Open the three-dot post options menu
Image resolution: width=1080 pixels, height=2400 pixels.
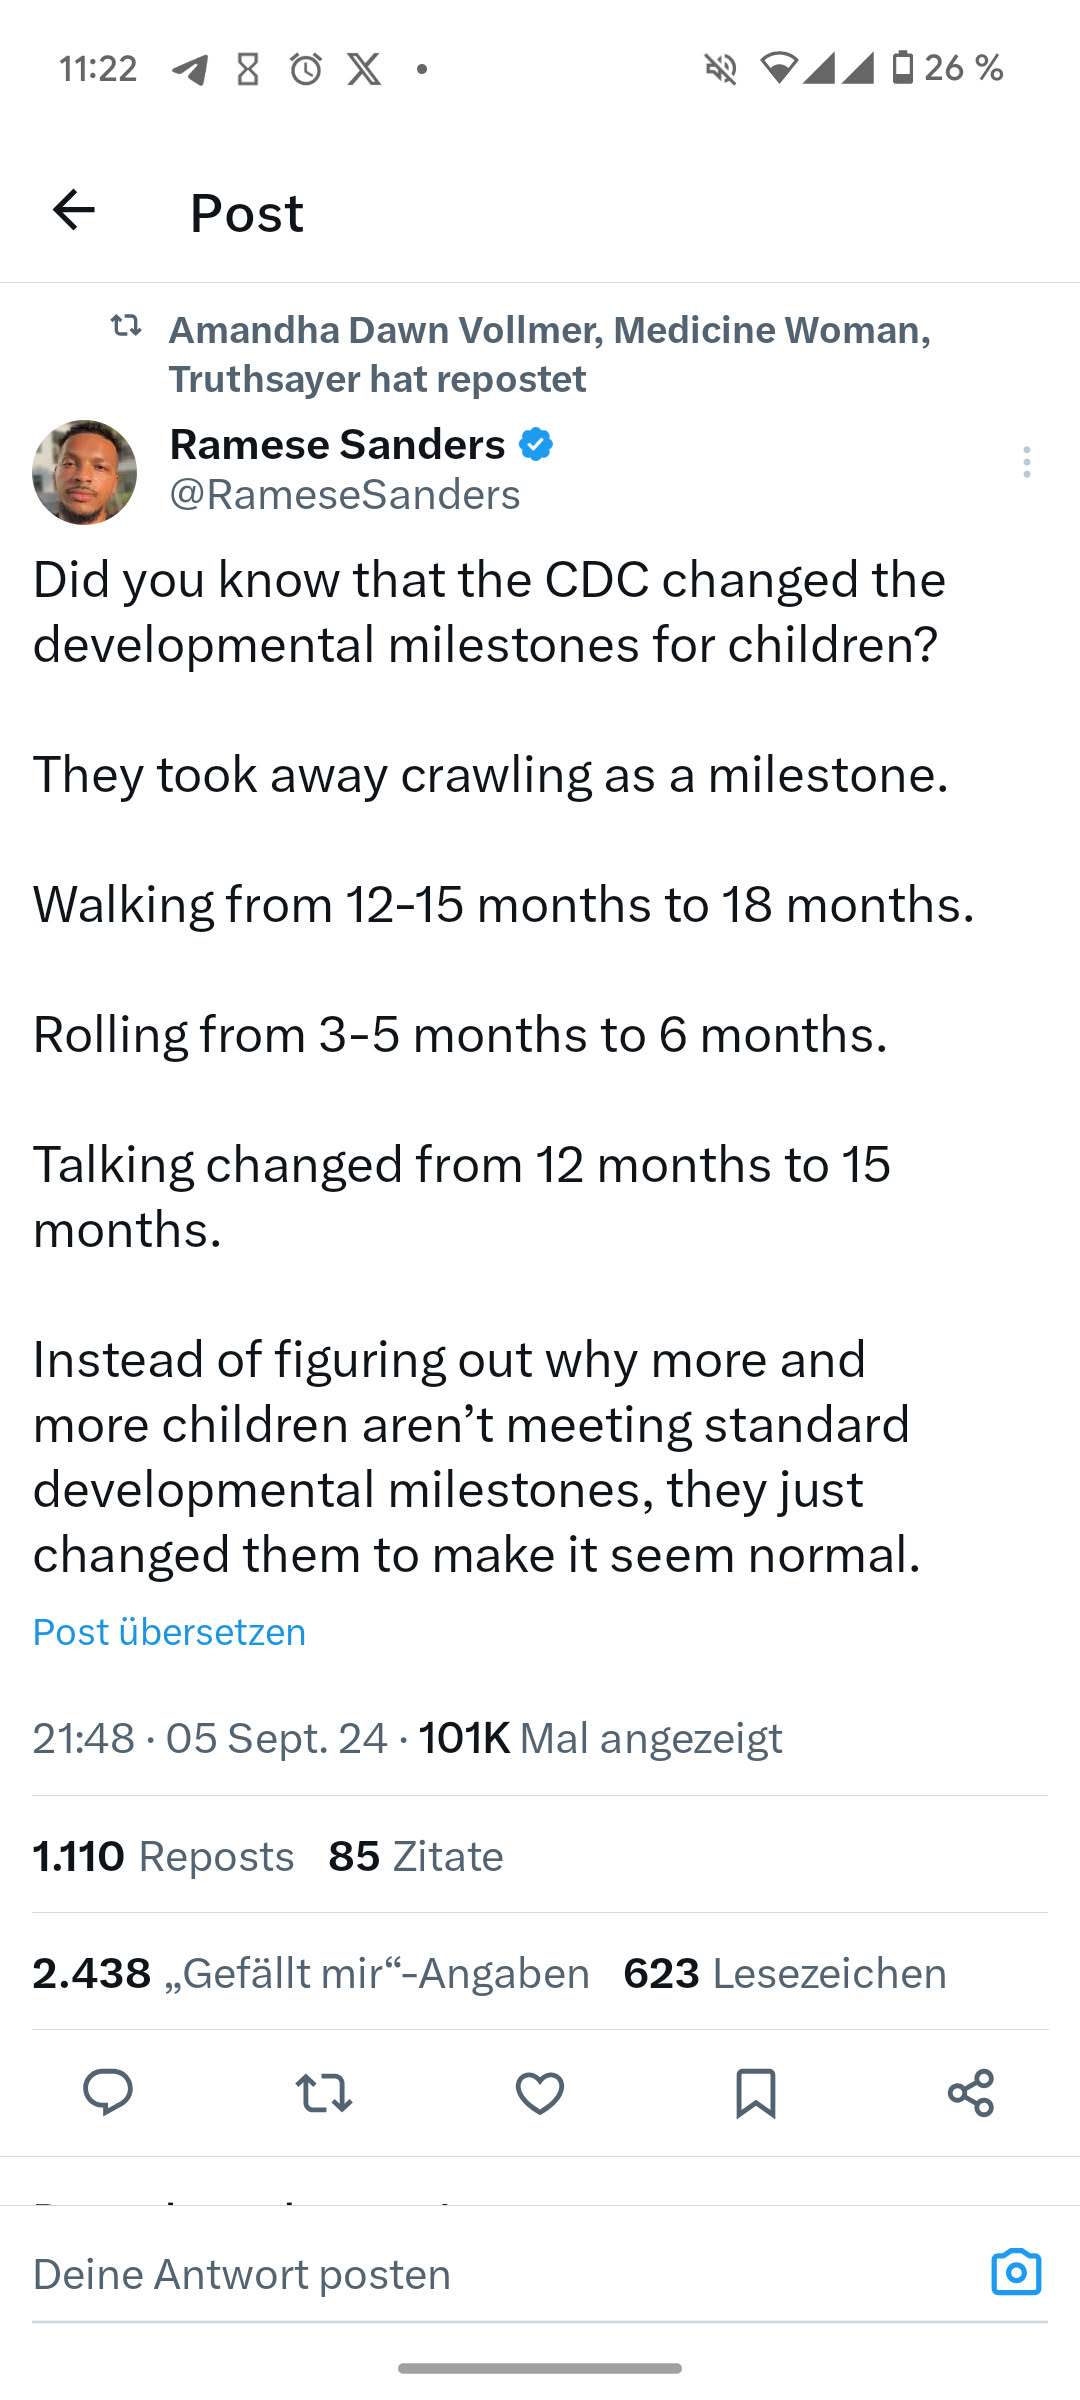point(1026,462)
